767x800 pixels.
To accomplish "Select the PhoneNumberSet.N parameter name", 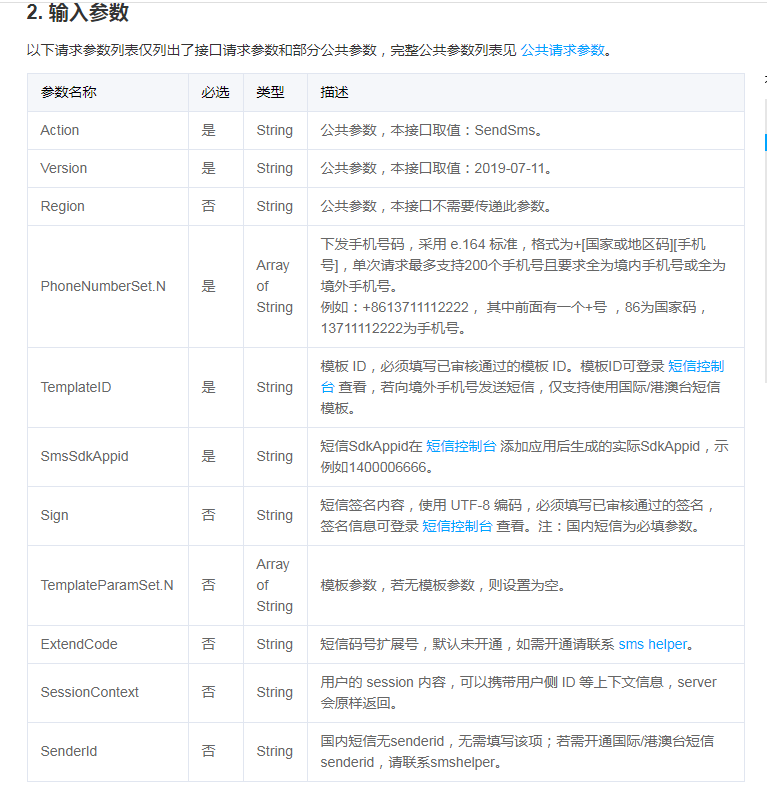I will click(x=103, y=286).
